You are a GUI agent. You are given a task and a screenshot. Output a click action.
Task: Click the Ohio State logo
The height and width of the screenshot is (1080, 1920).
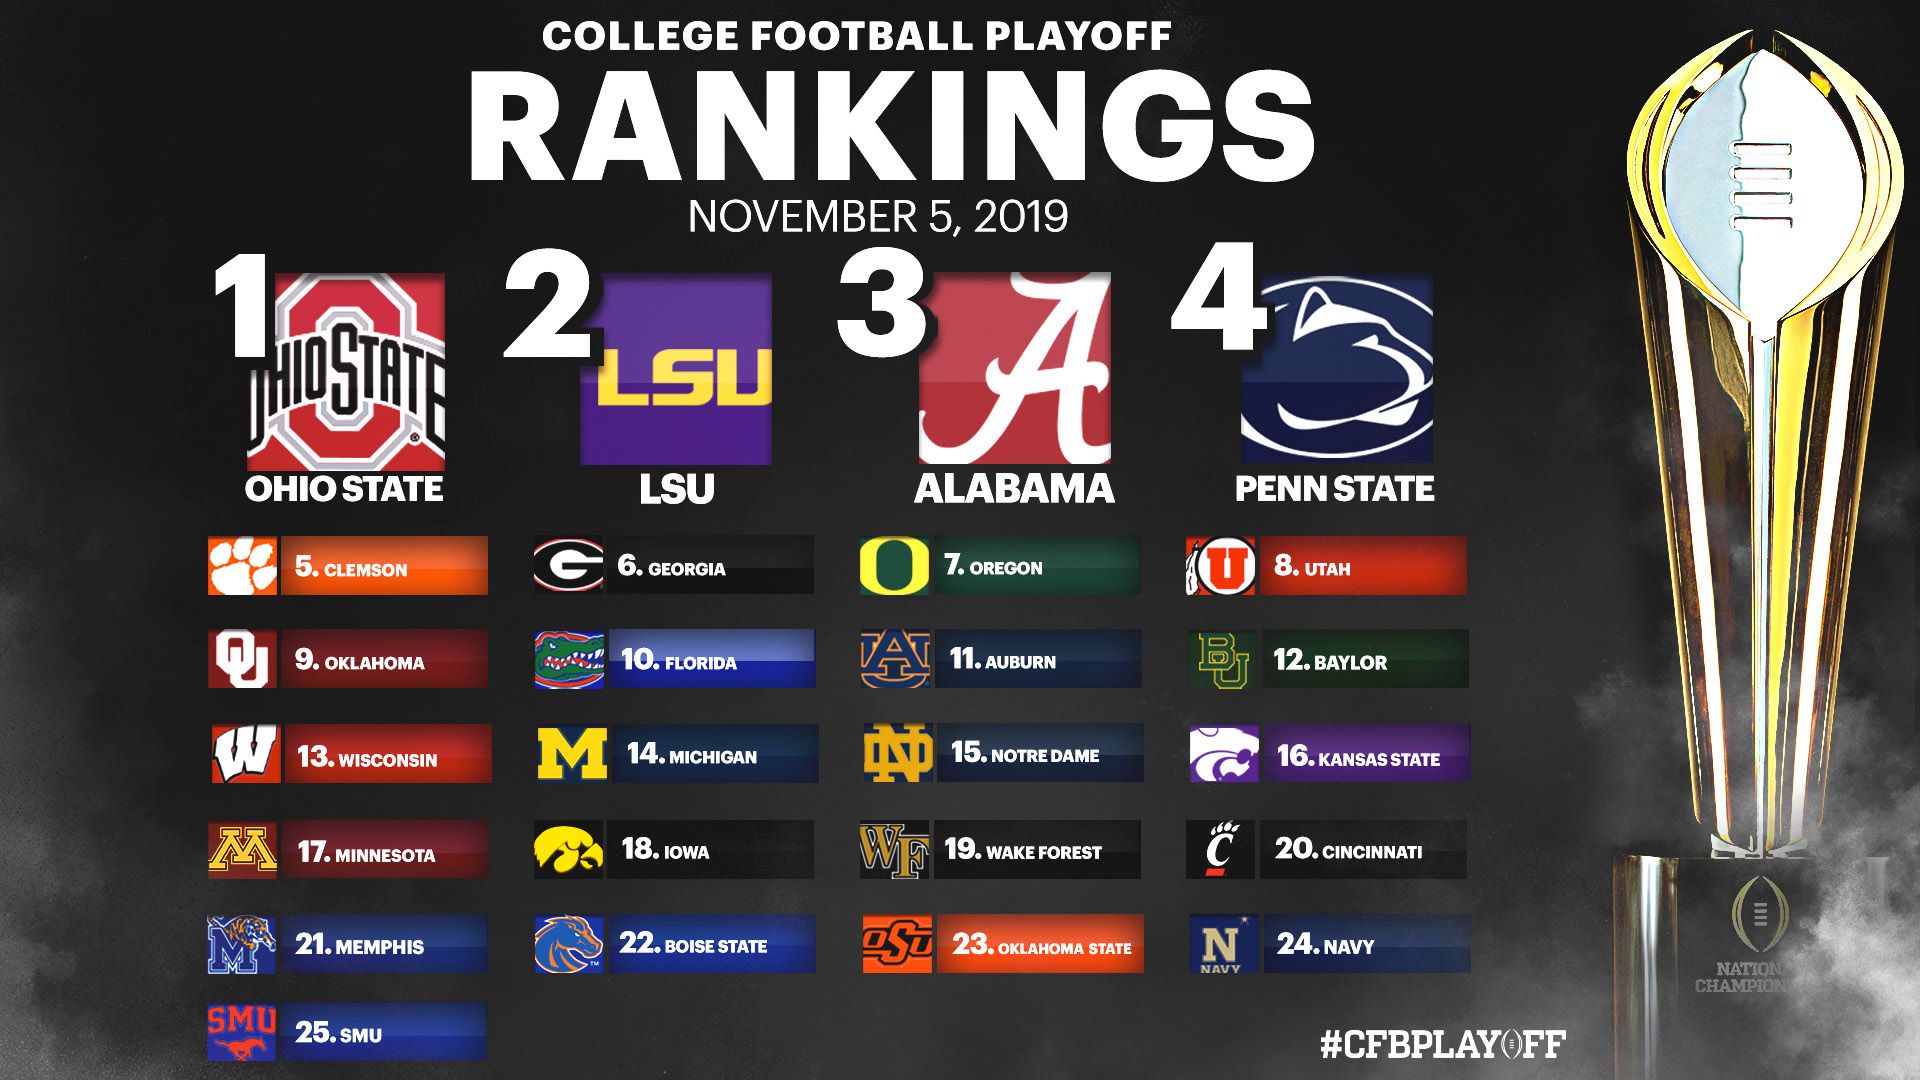(346, 372)
